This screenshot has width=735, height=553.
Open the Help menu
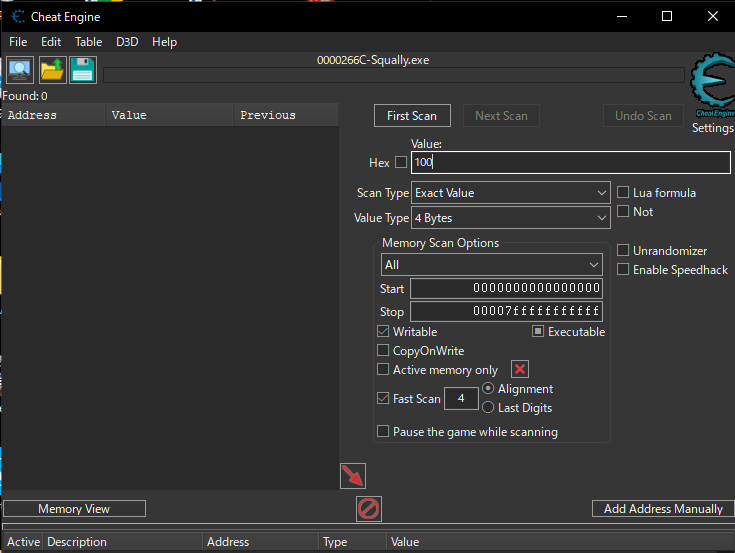(165, 42)
